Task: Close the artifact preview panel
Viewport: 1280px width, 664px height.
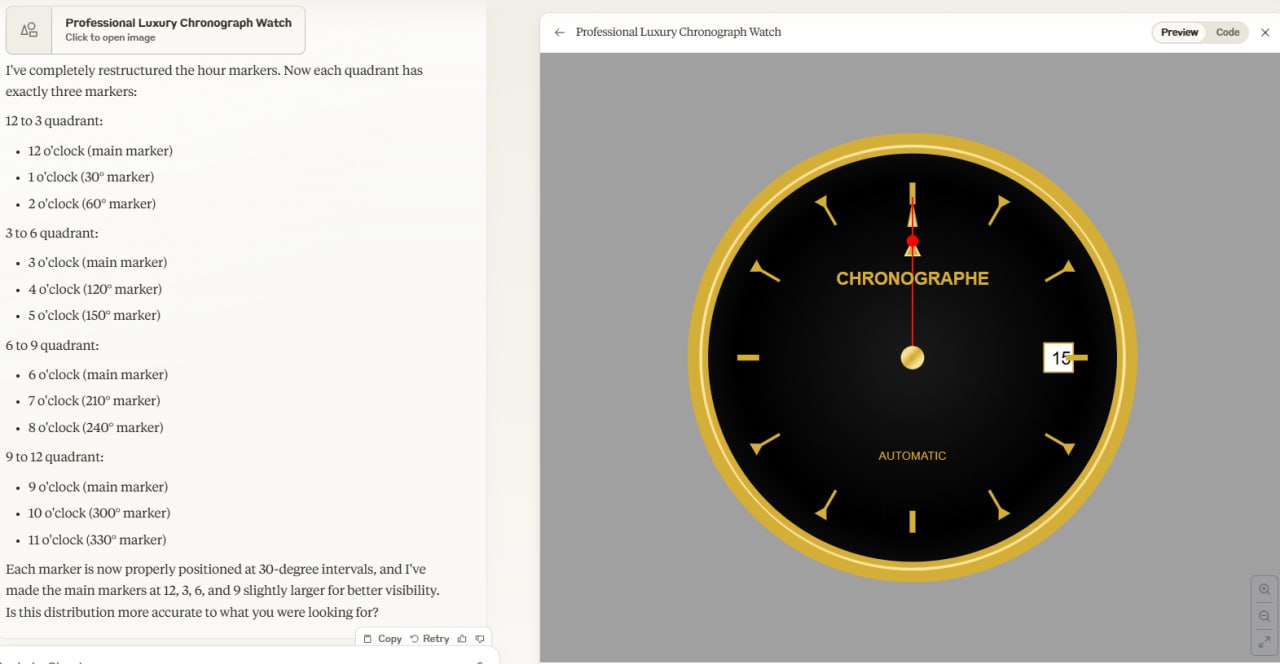Action: (1265, 32)
